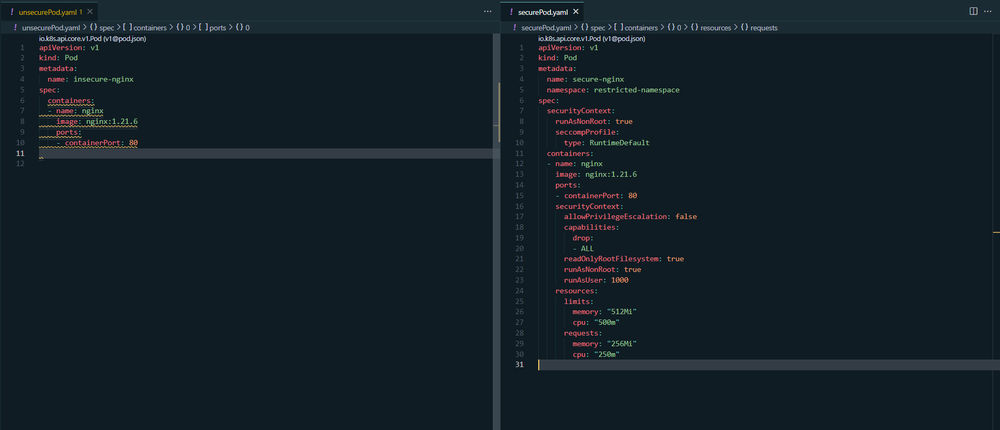Viewport: 1000px width, 430px height.
Task: Click 'runAsUser: 1000' line
Action: (596, 280)
